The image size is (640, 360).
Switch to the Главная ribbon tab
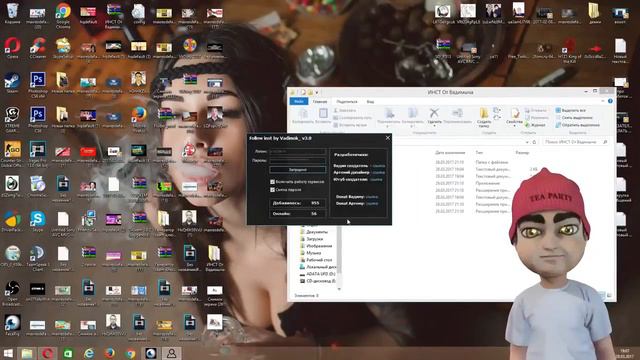320,101
